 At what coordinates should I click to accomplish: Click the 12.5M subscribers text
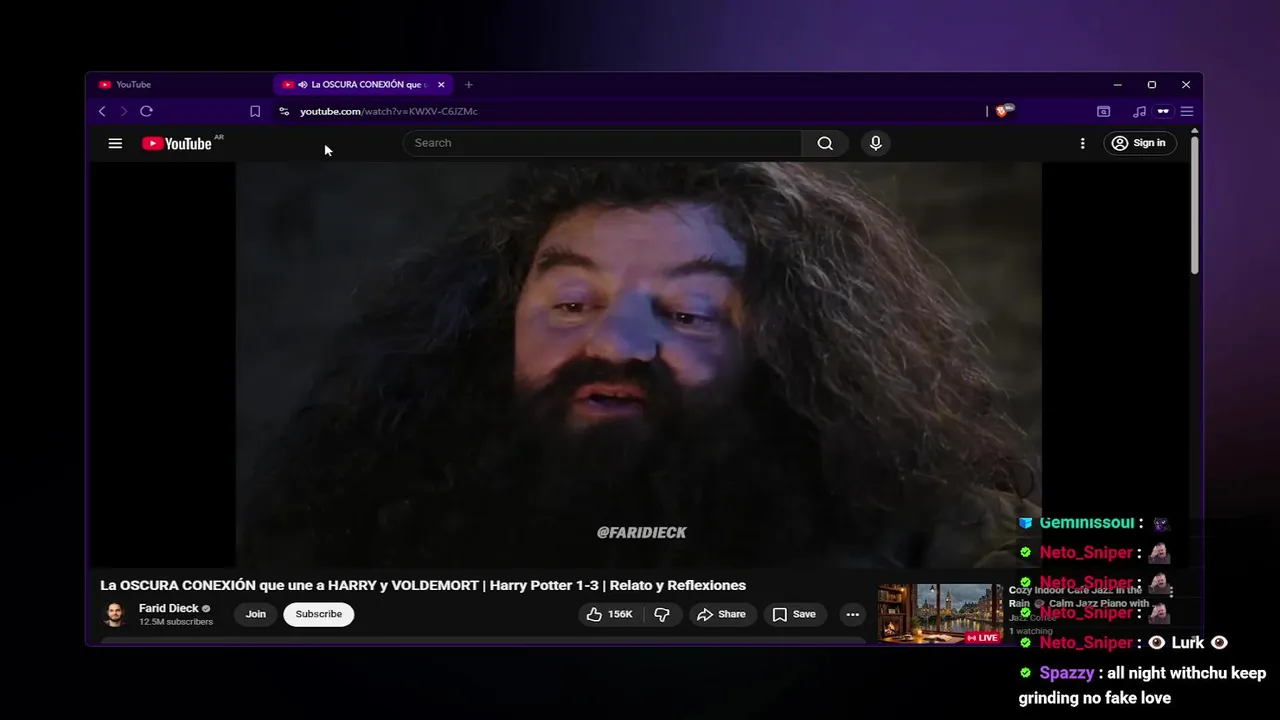176,622
